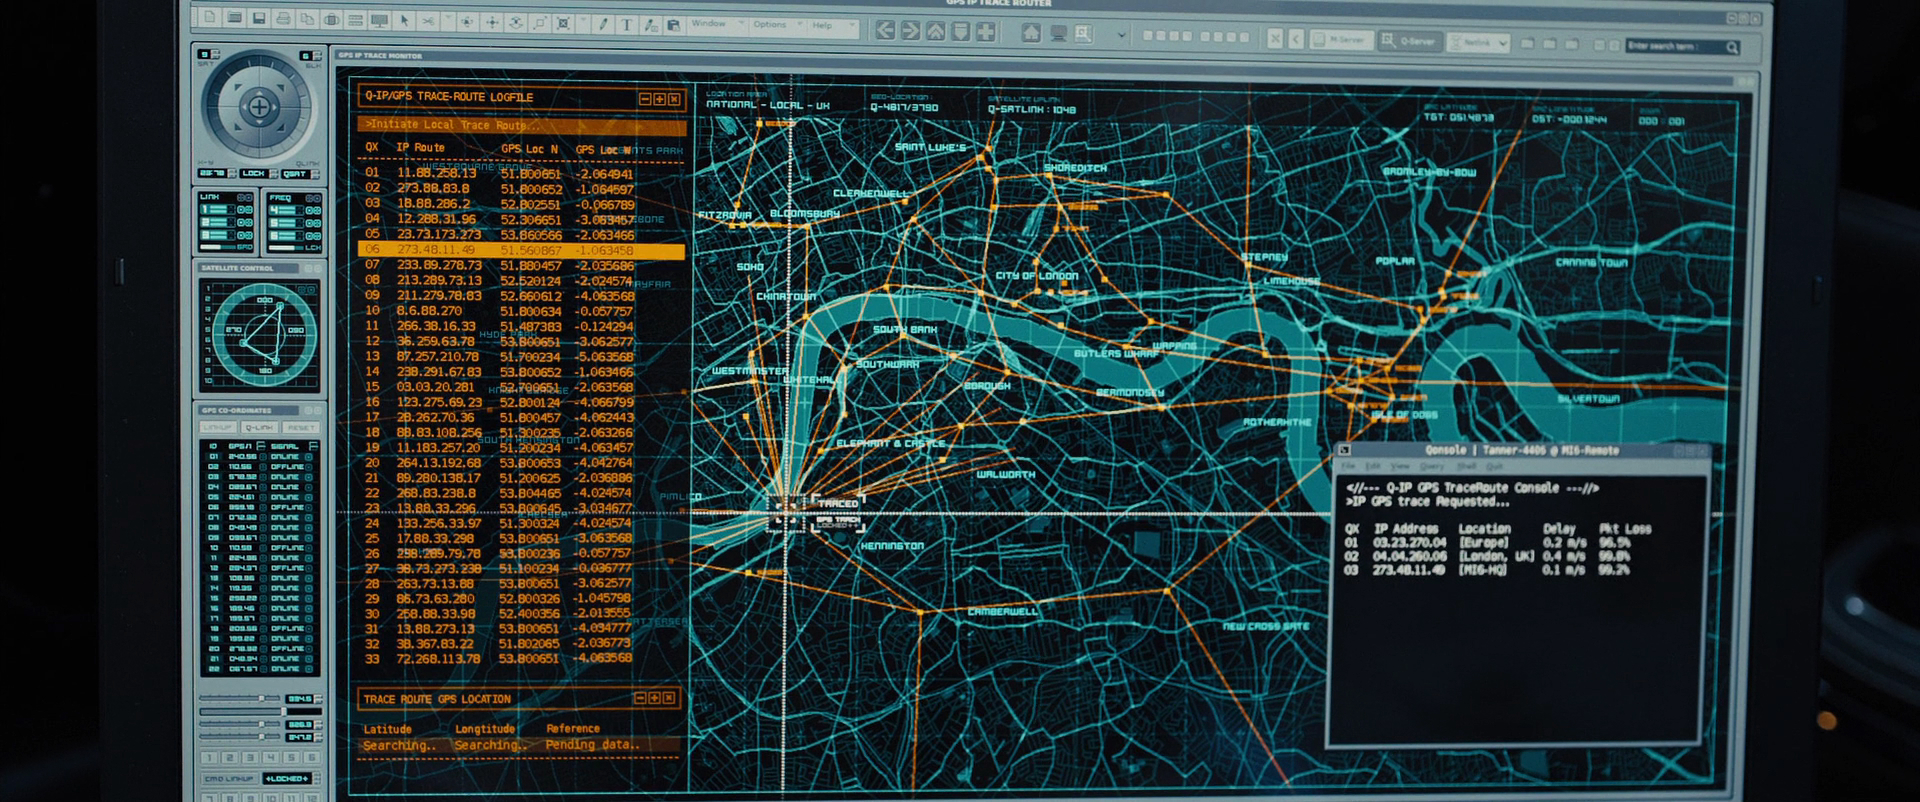Toggle the third row switch in the FREQ panel
Screen dimensions: 1920x802
pyautogui.click(x=313, y=235)
